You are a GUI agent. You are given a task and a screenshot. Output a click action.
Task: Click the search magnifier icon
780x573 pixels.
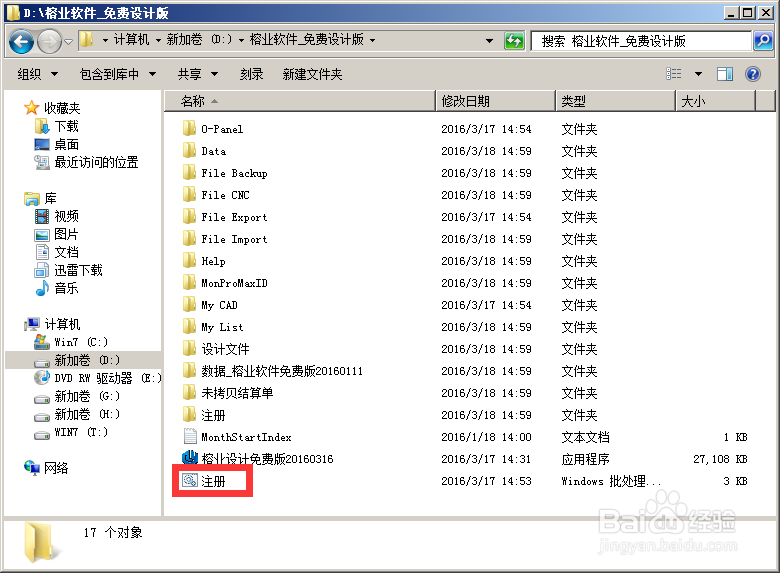[763, 40]
